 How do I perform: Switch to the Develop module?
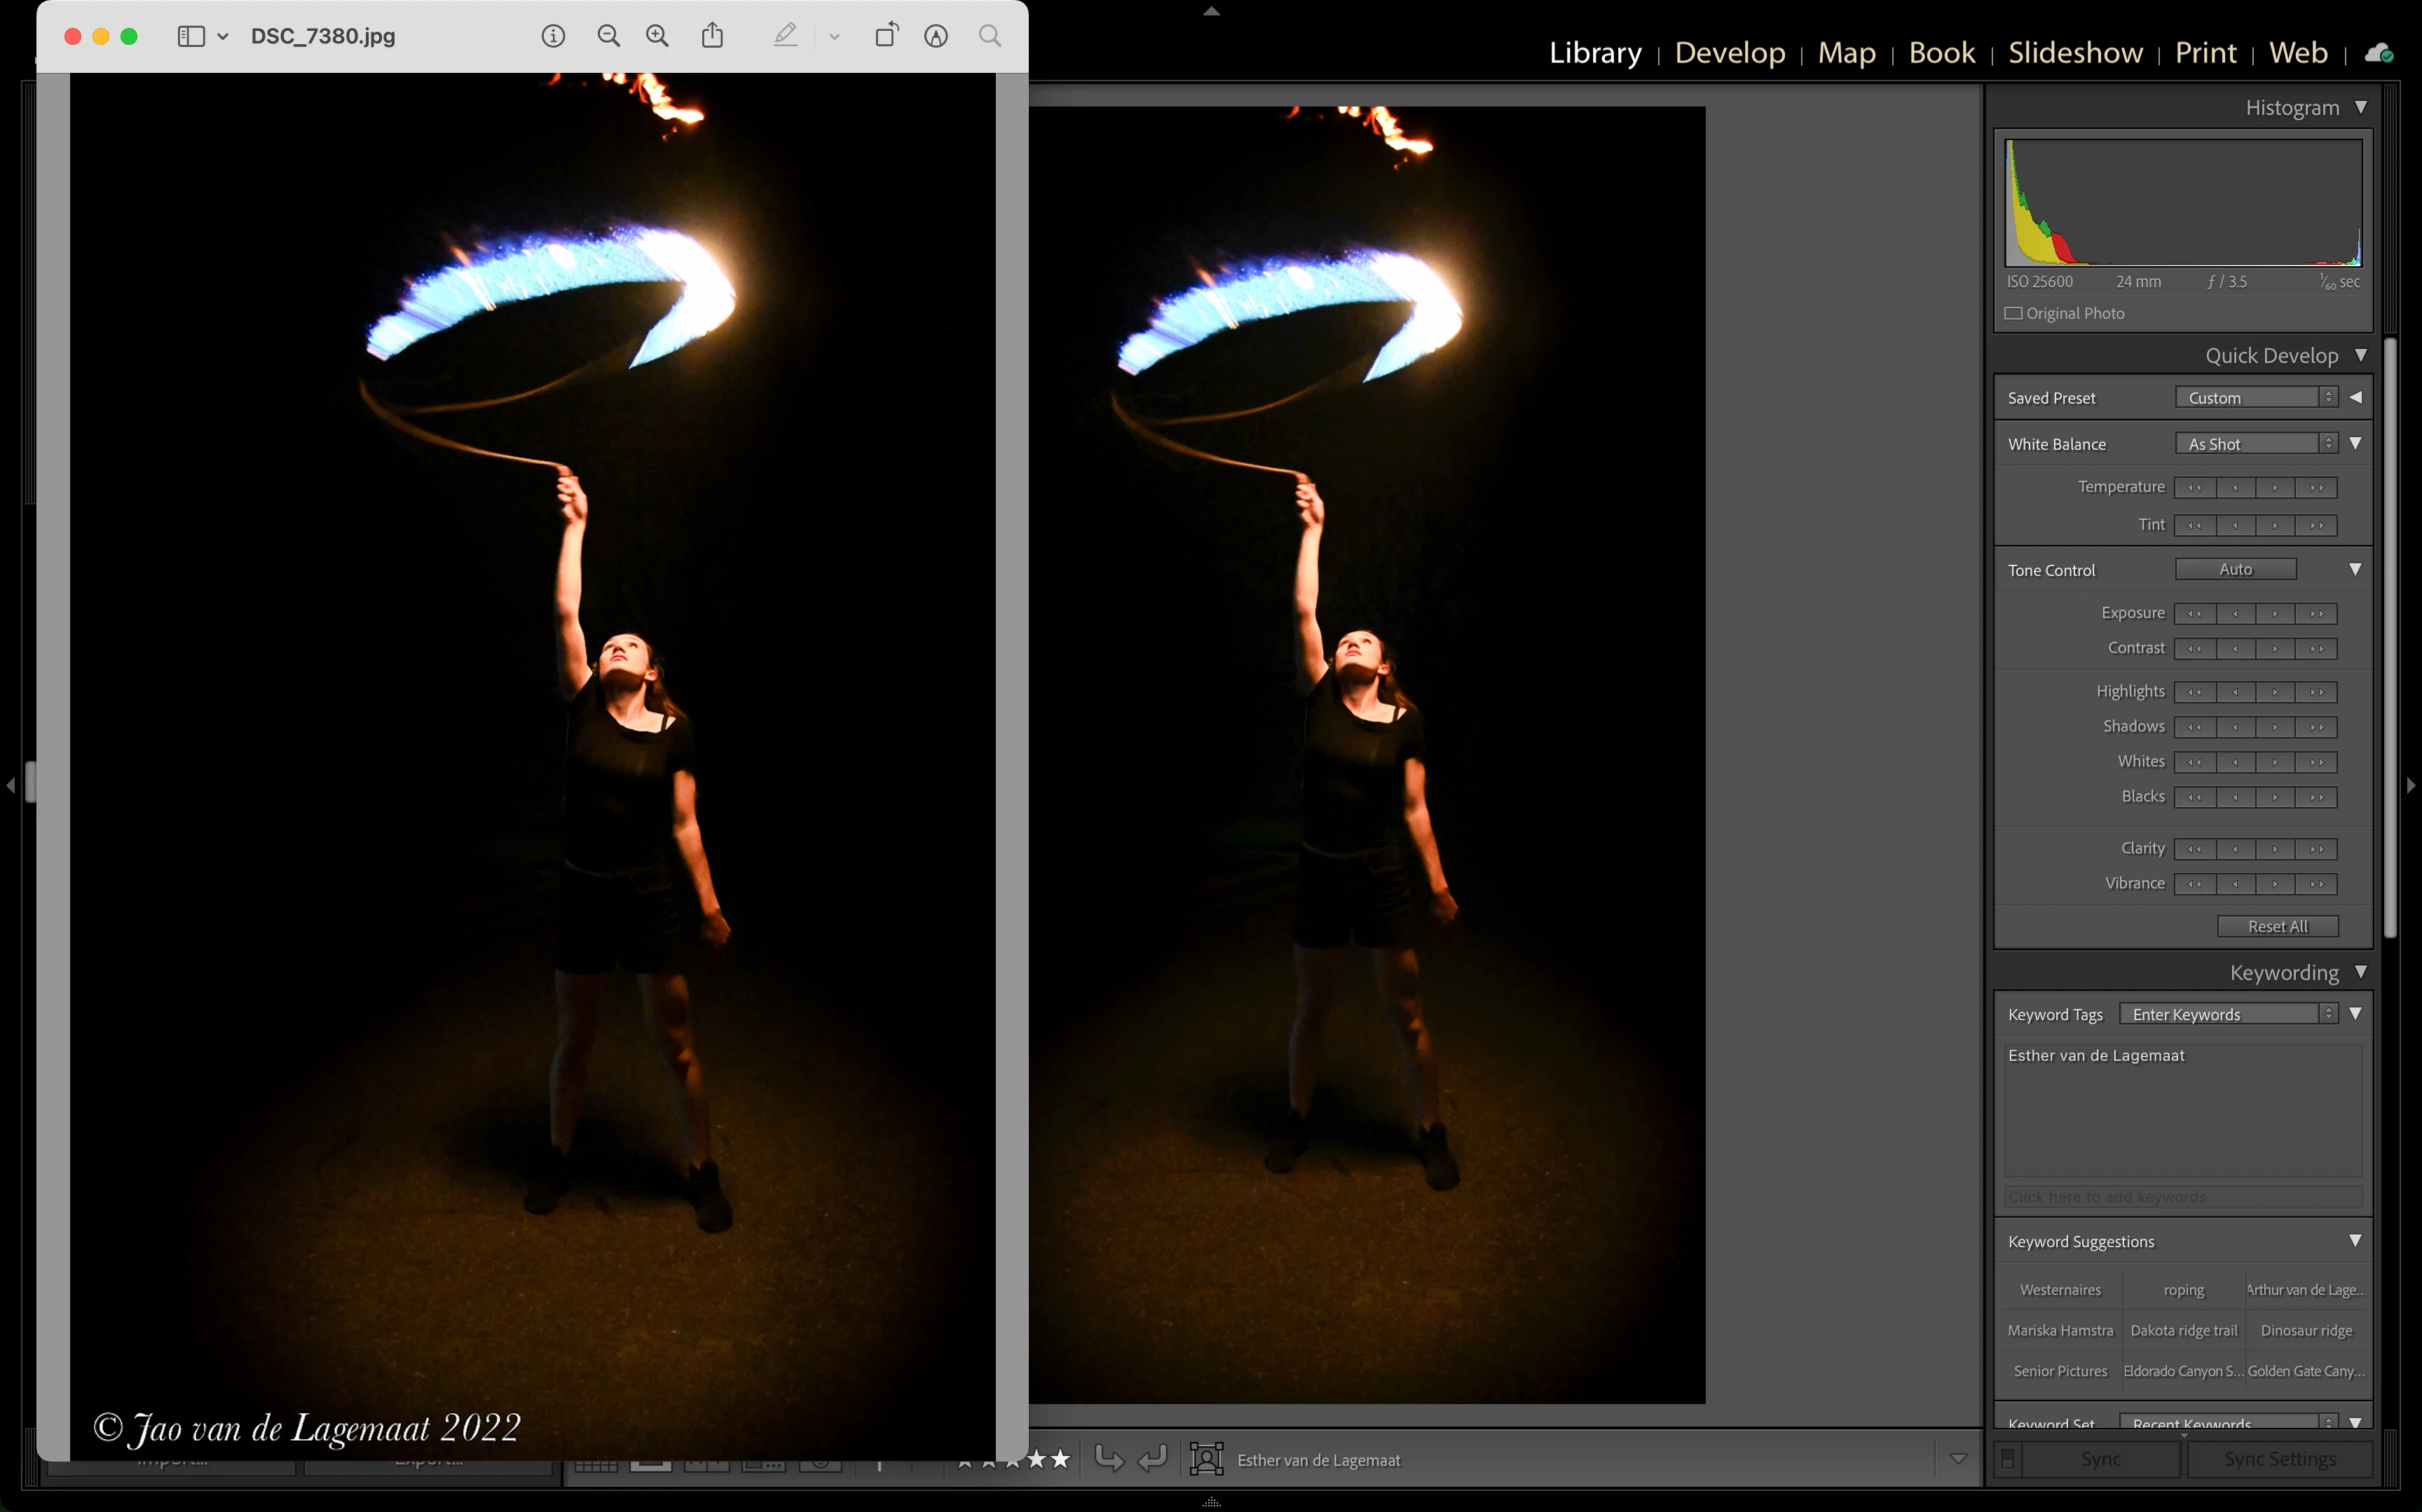point(1729,52)
